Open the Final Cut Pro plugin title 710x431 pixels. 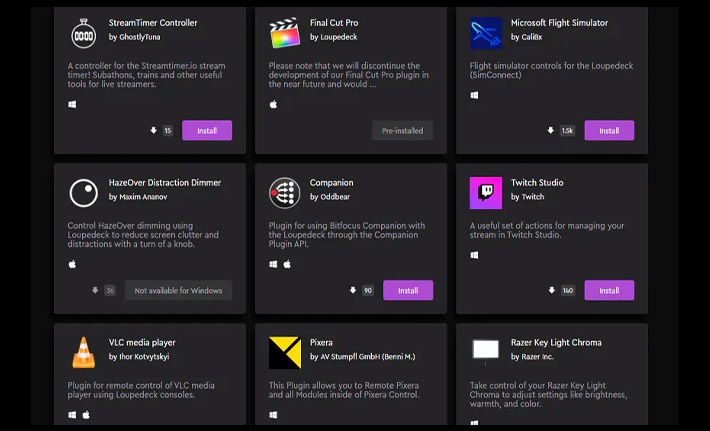(x=334, y=23)
